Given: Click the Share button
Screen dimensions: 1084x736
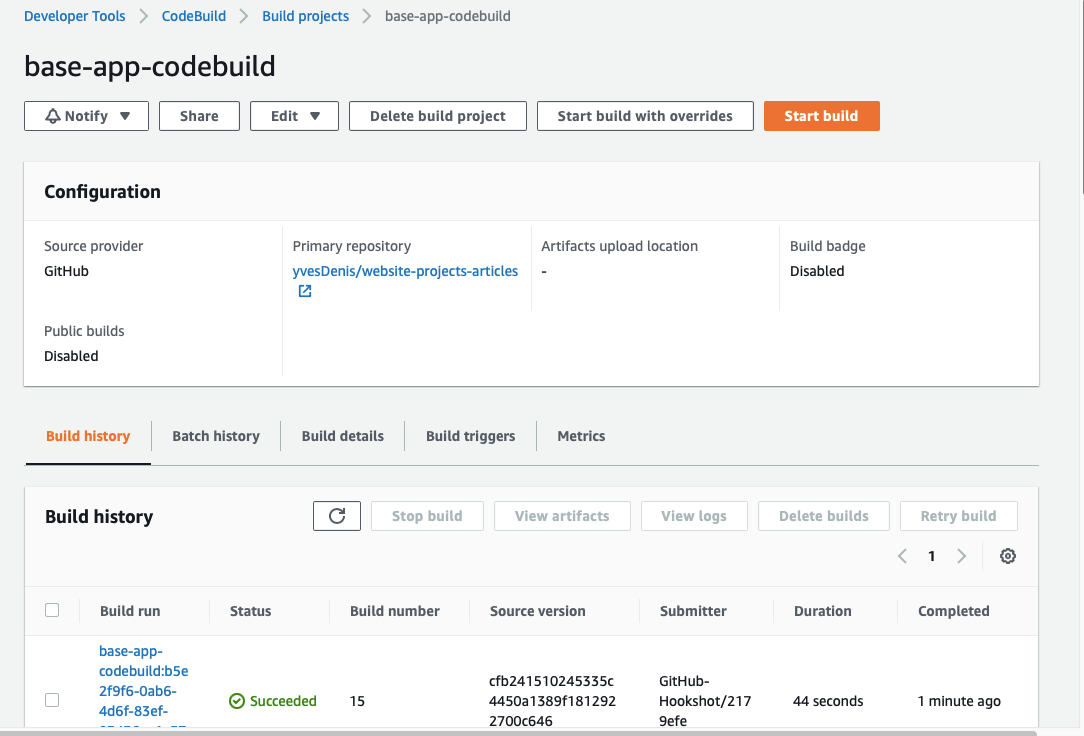Looking at the screenshot, I should coord(199,116).
